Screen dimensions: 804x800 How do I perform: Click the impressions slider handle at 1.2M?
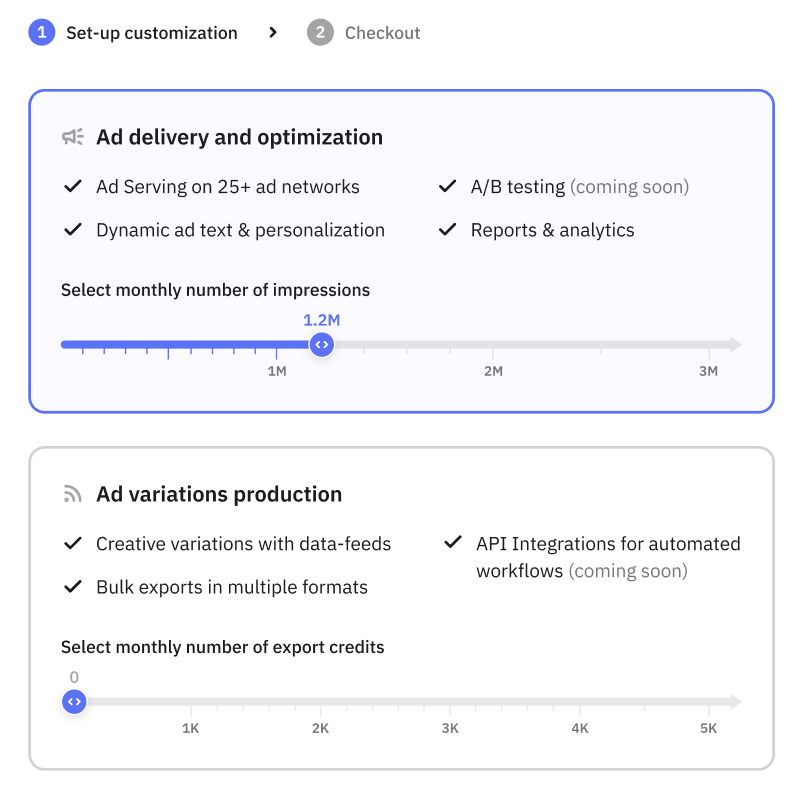tap(321, 344)
